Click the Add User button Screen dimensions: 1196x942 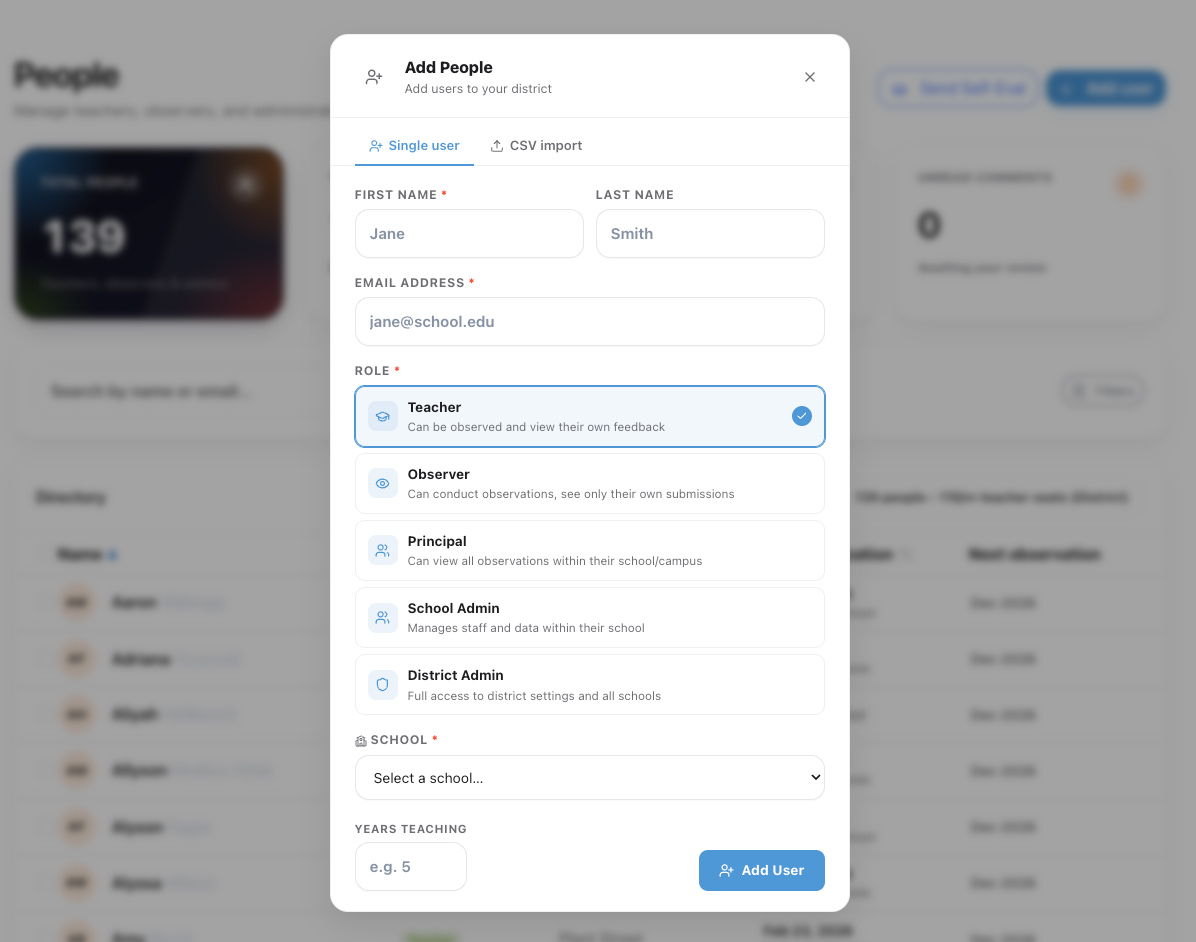pyautogui.click(x=761, y=870)
